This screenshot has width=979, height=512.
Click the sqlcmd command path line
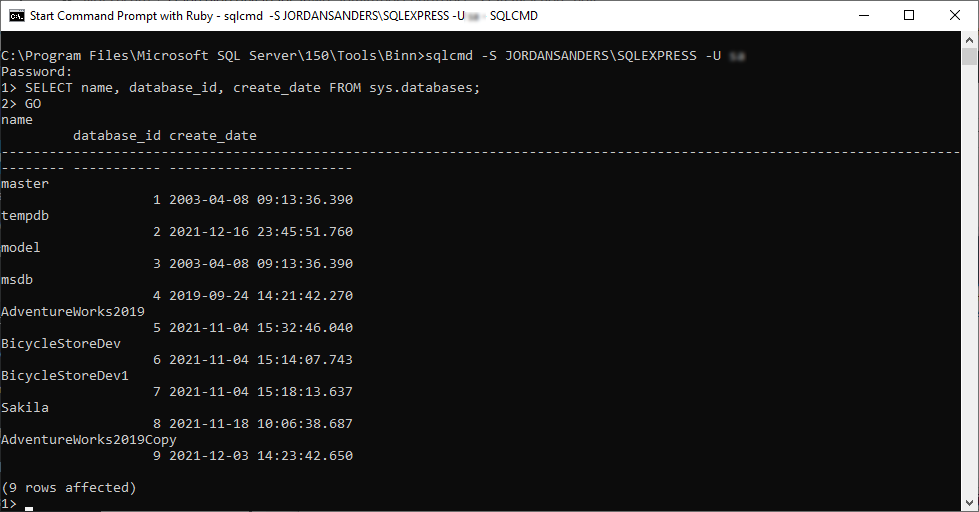373,56
